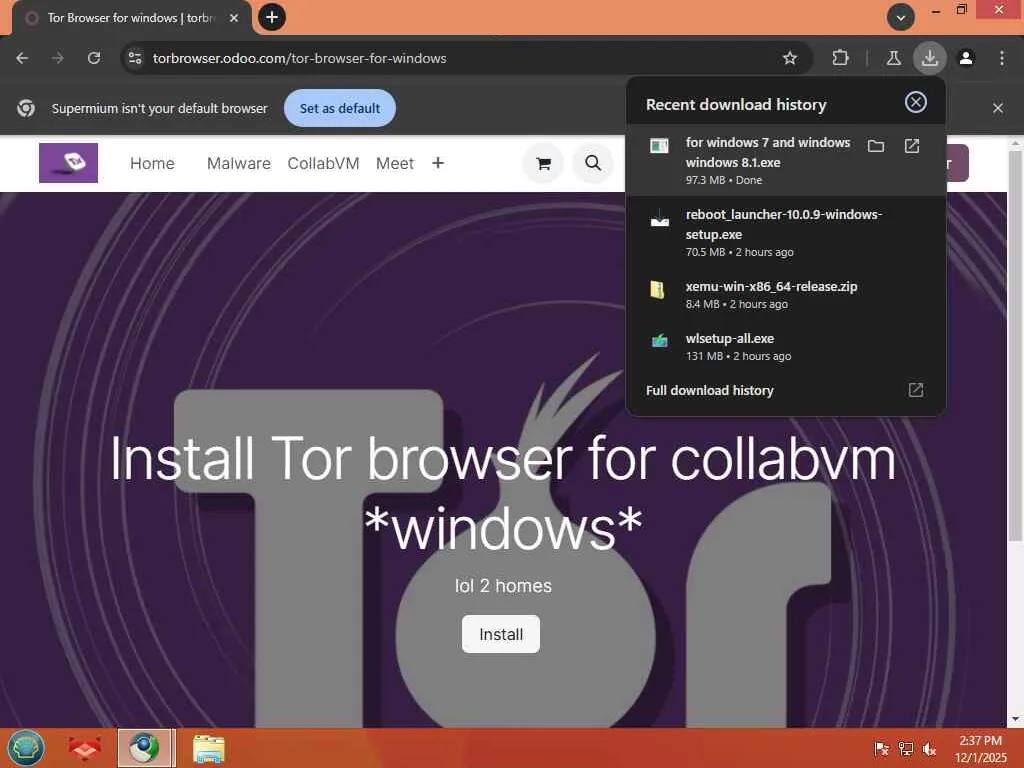
Task: Select the Tor Browser for windows tab
Action: [x=131, y=18]
